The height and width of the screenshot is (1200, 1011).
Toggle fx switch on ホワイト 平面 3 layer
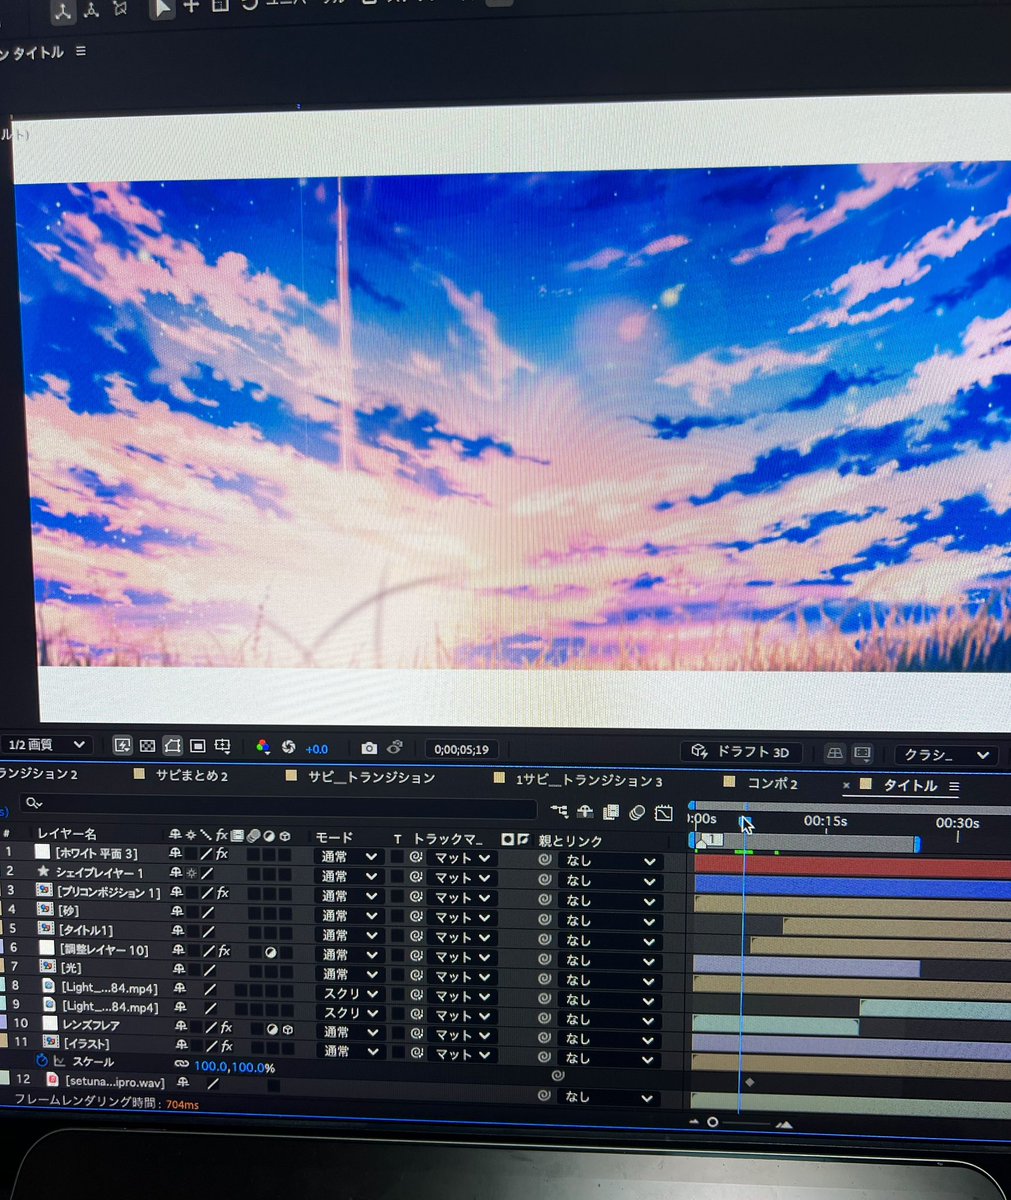[222, 854]
